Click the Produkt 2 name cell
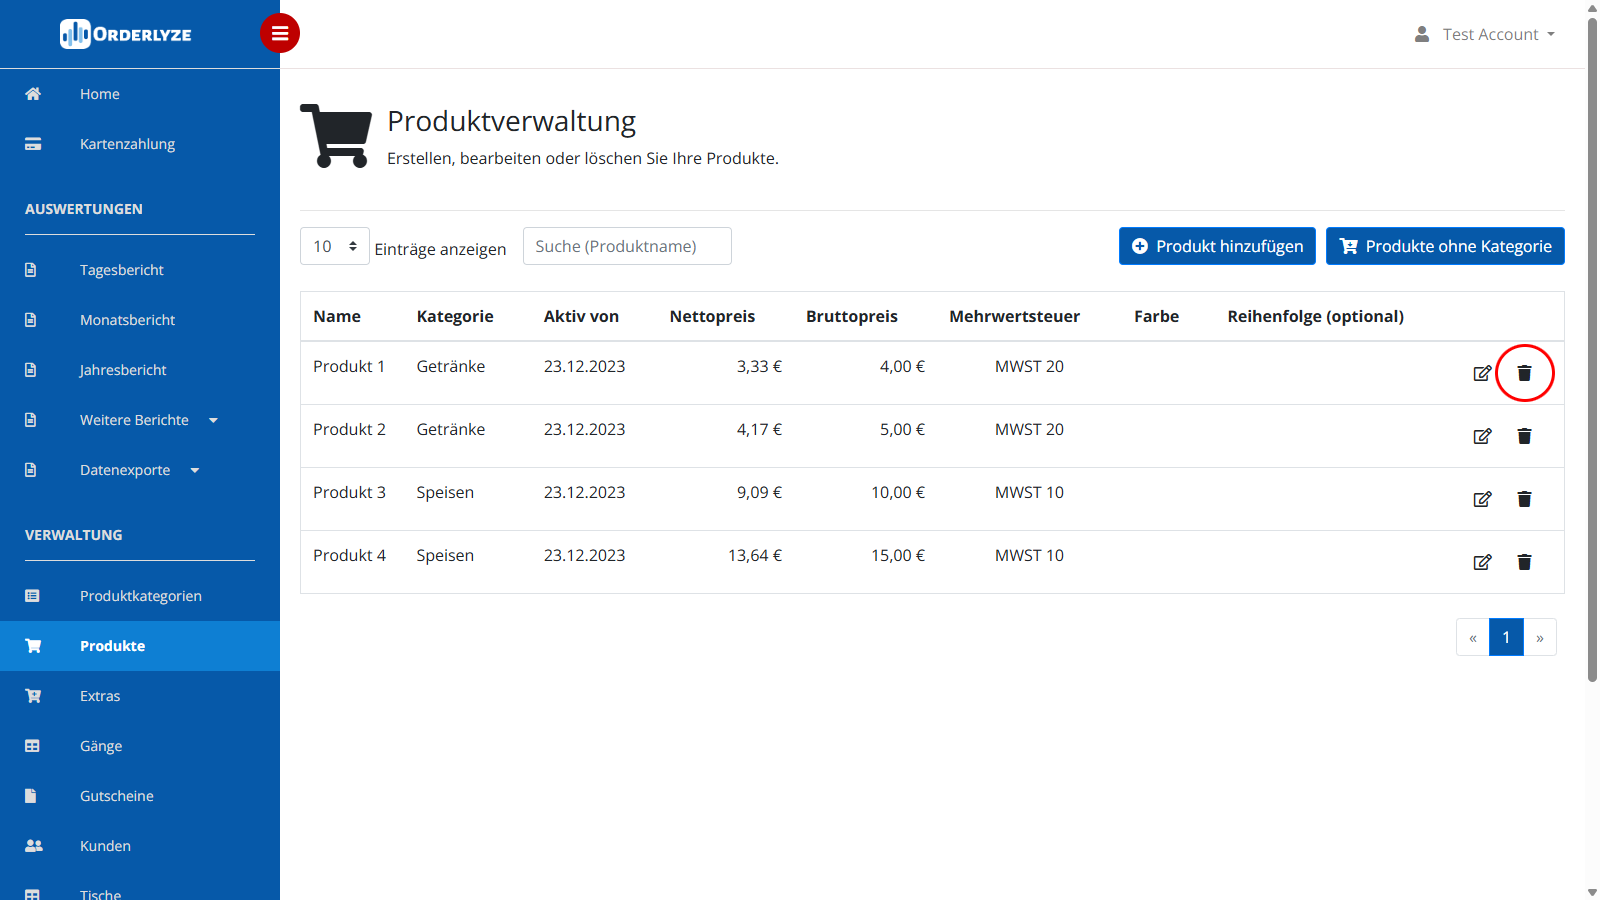 pos(349,429)
